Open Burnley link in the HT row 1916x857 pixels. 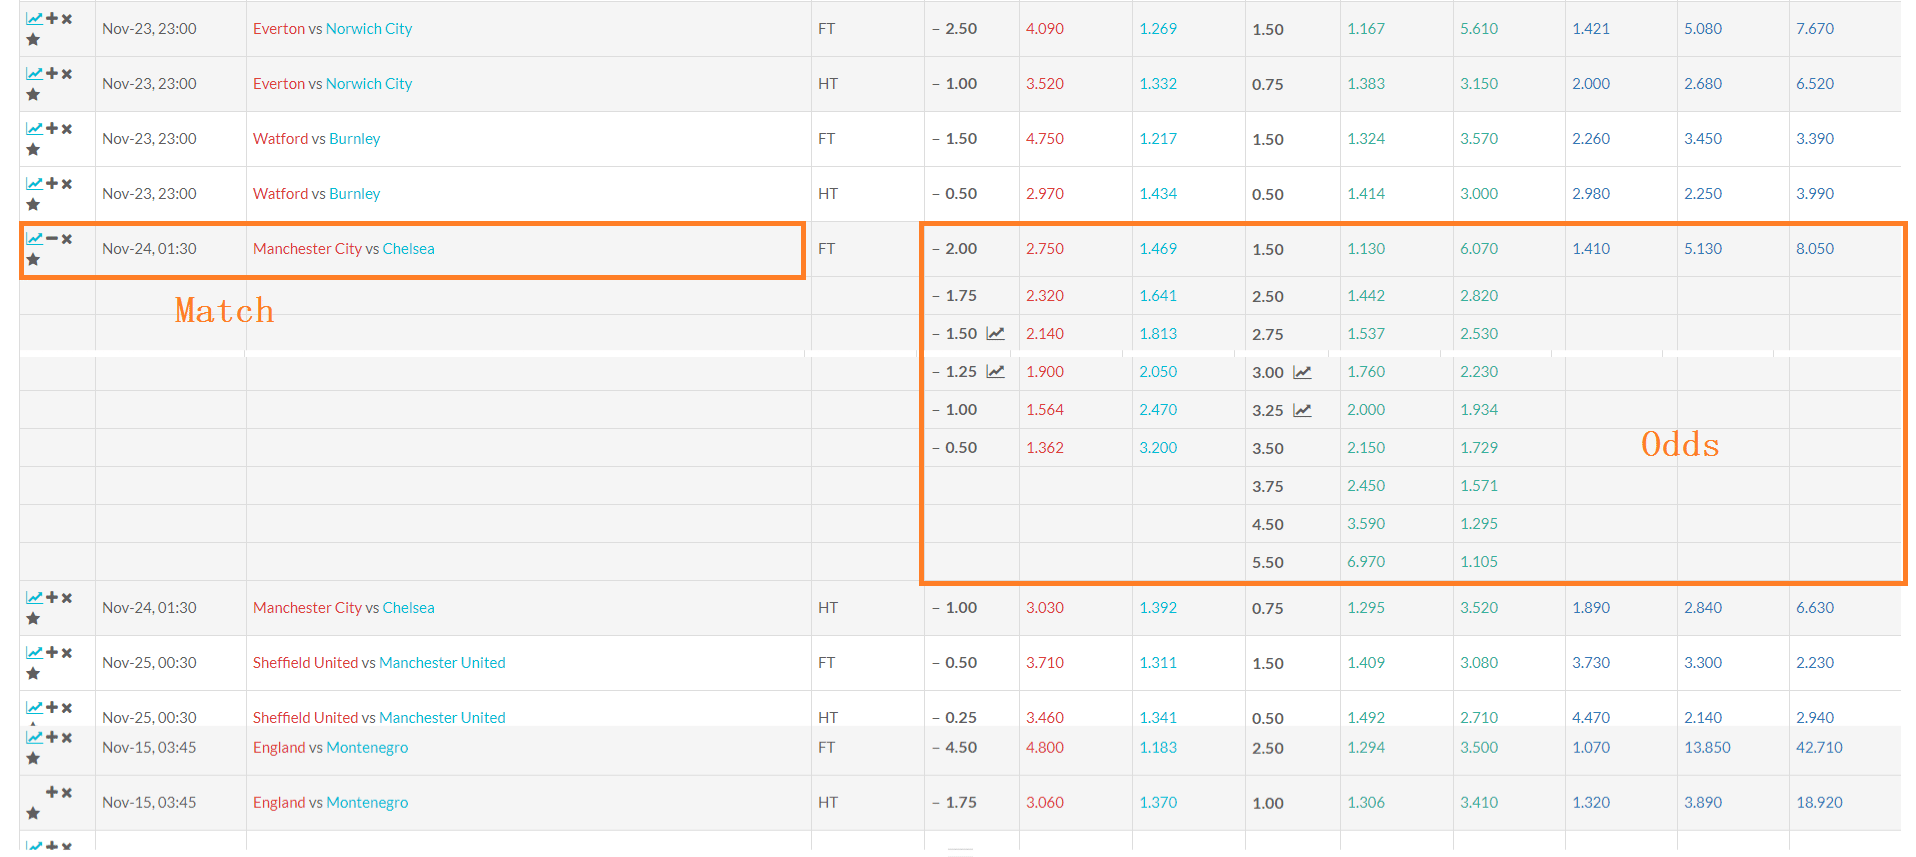click(x=355, y=194)
